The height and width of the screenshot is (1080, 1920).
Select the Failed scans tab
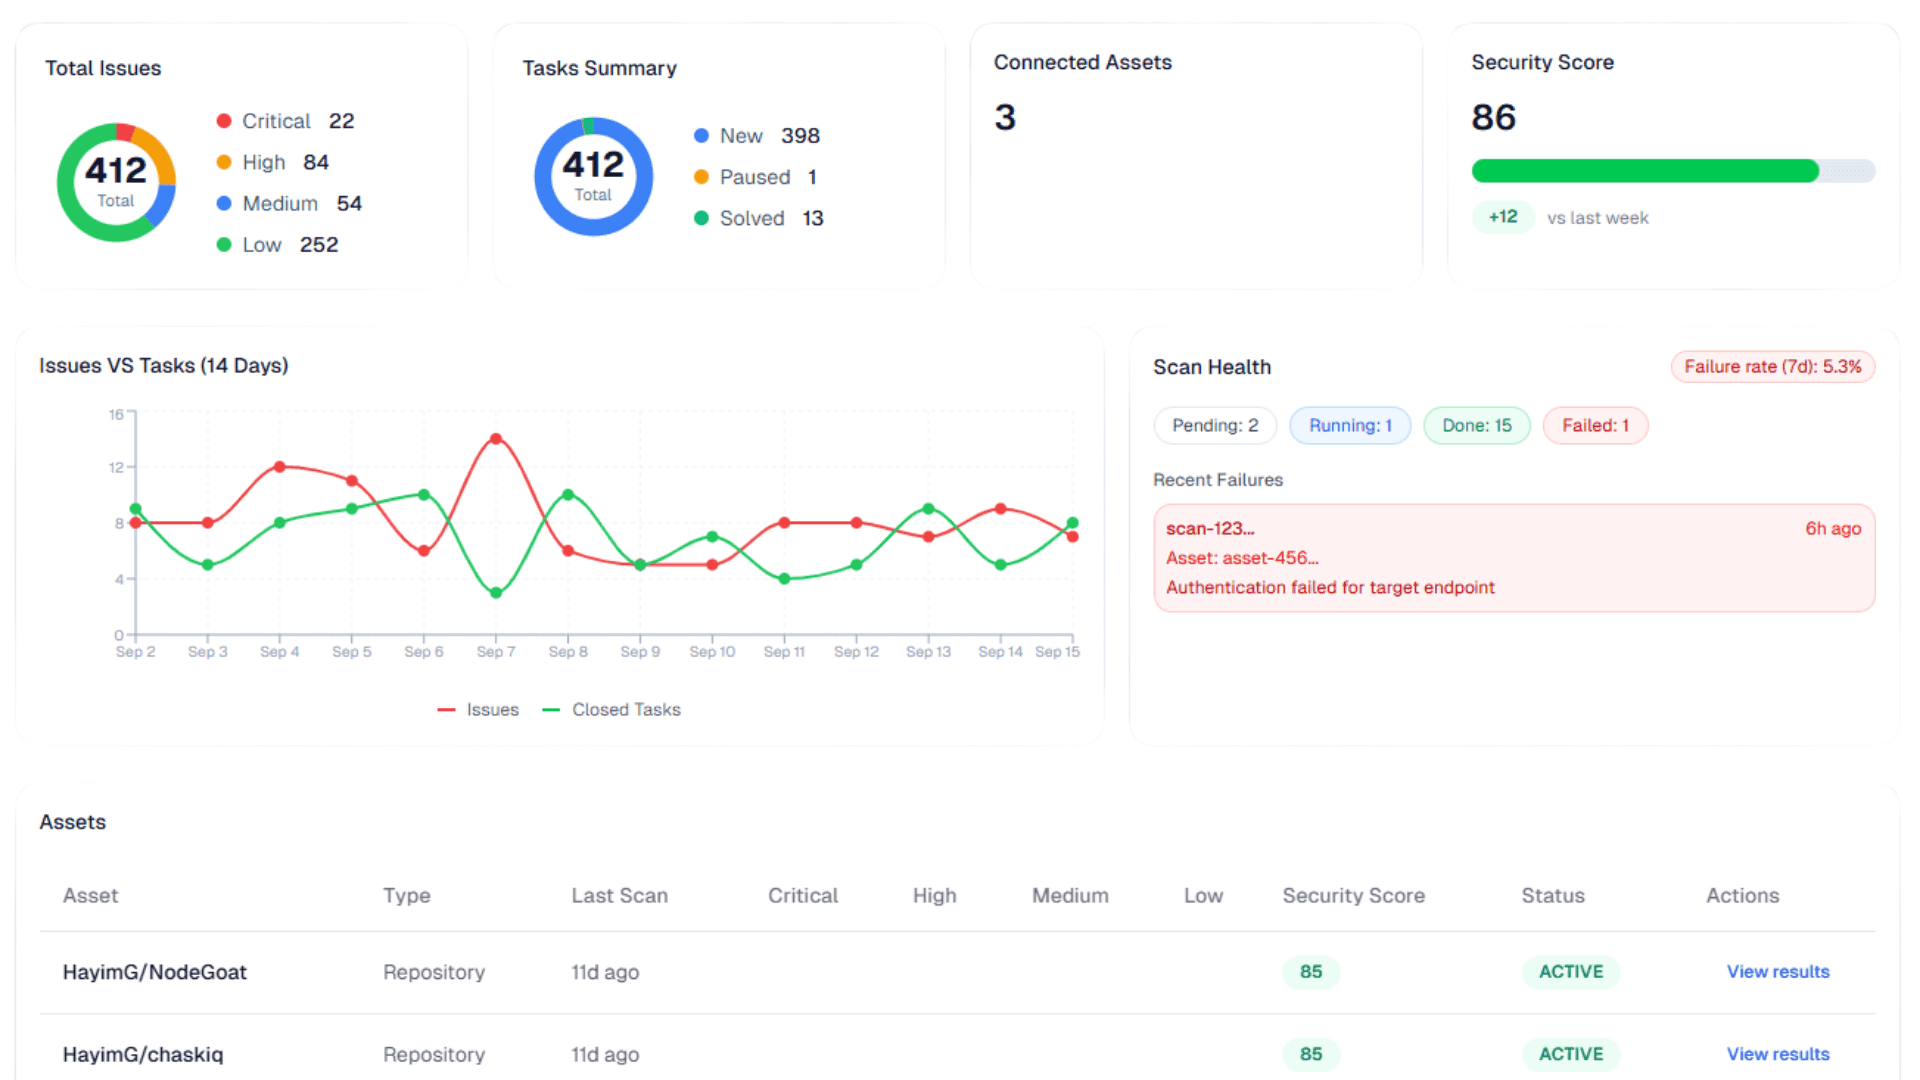[1595, 425]
